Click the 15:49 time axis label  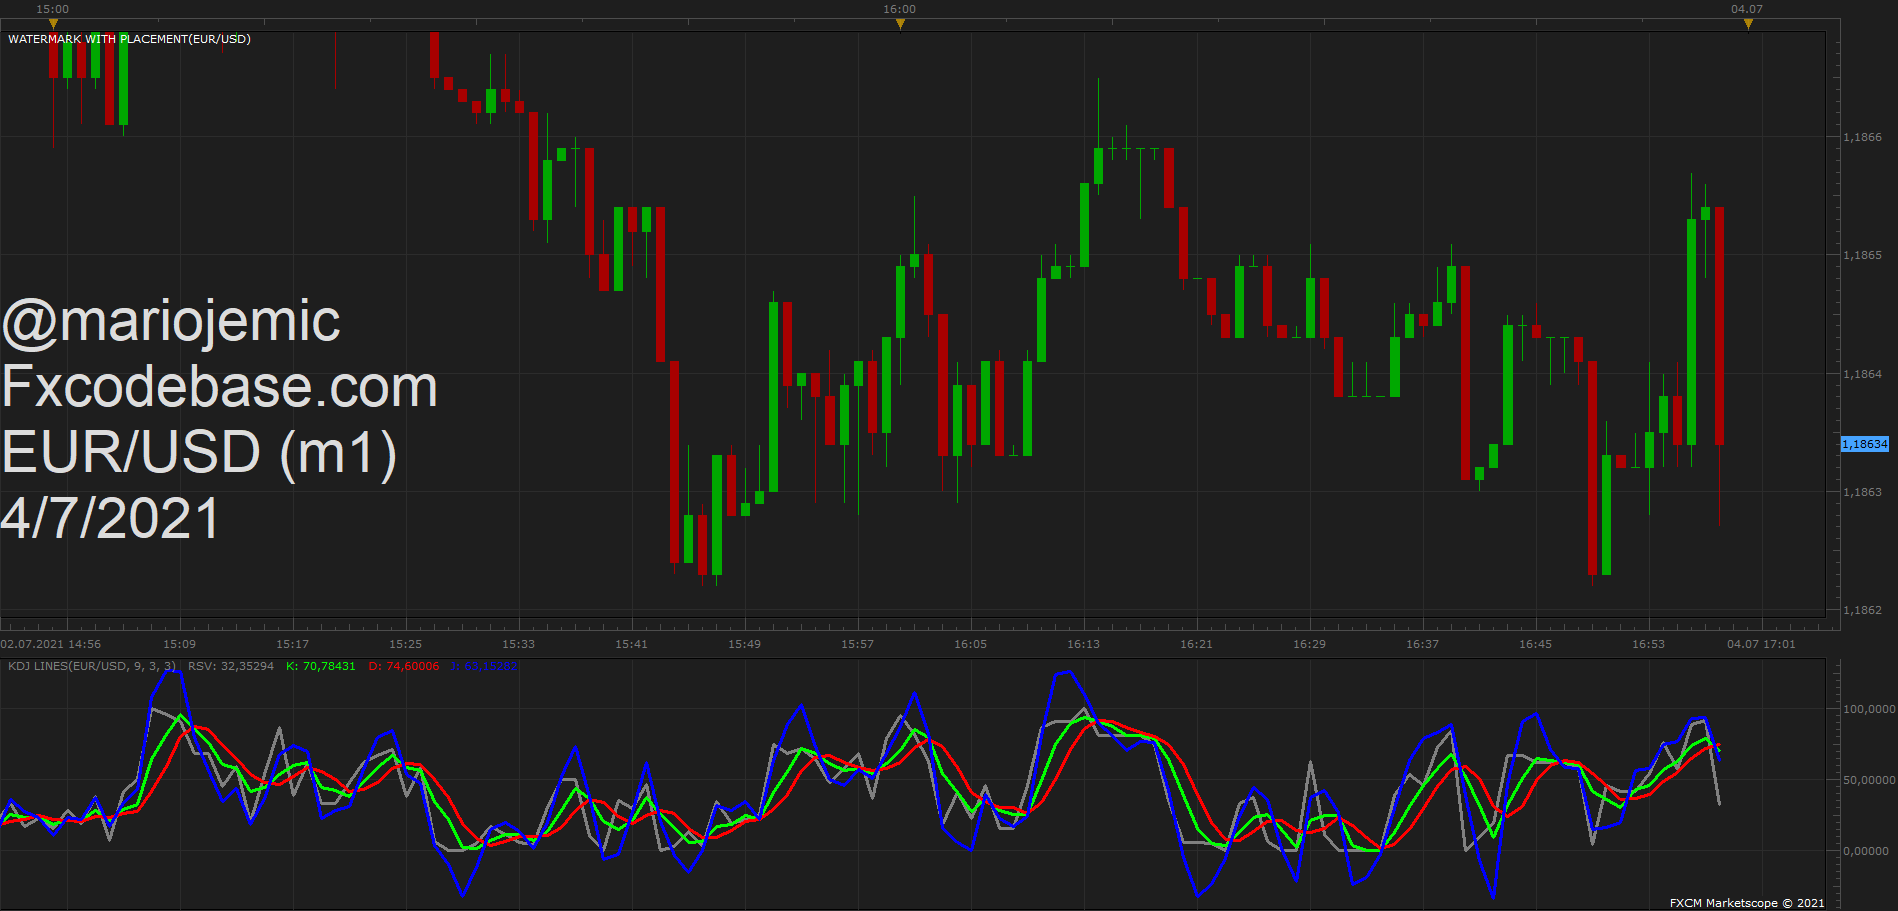[745, 644]
